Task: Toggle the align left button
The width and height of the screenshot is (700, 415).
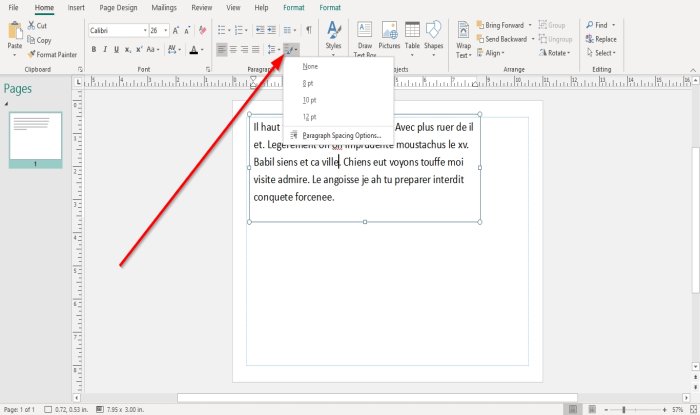Action: [222, 50]
